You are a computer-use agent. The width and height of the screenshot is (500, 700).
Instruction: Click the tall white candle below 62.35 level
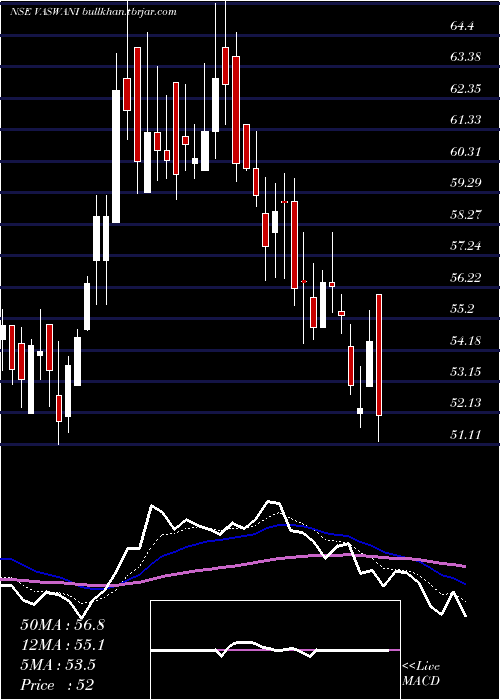(x=116, y=156)
